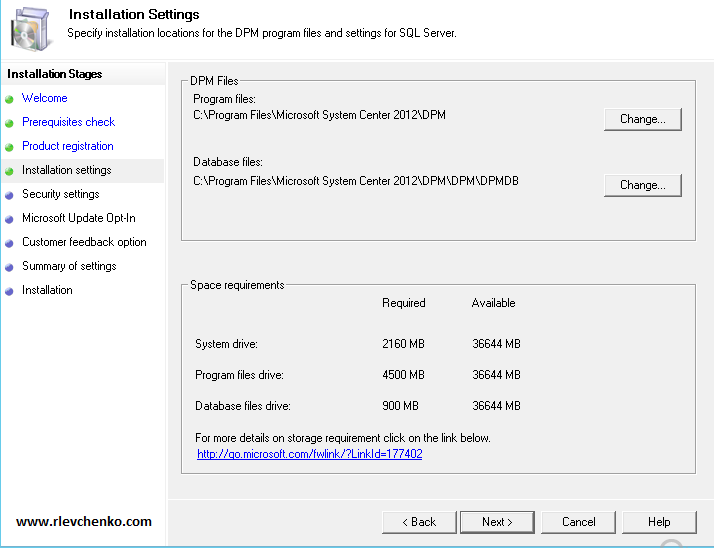
Task: Click green bullet beside Product registration
Action: click(9, 147)
